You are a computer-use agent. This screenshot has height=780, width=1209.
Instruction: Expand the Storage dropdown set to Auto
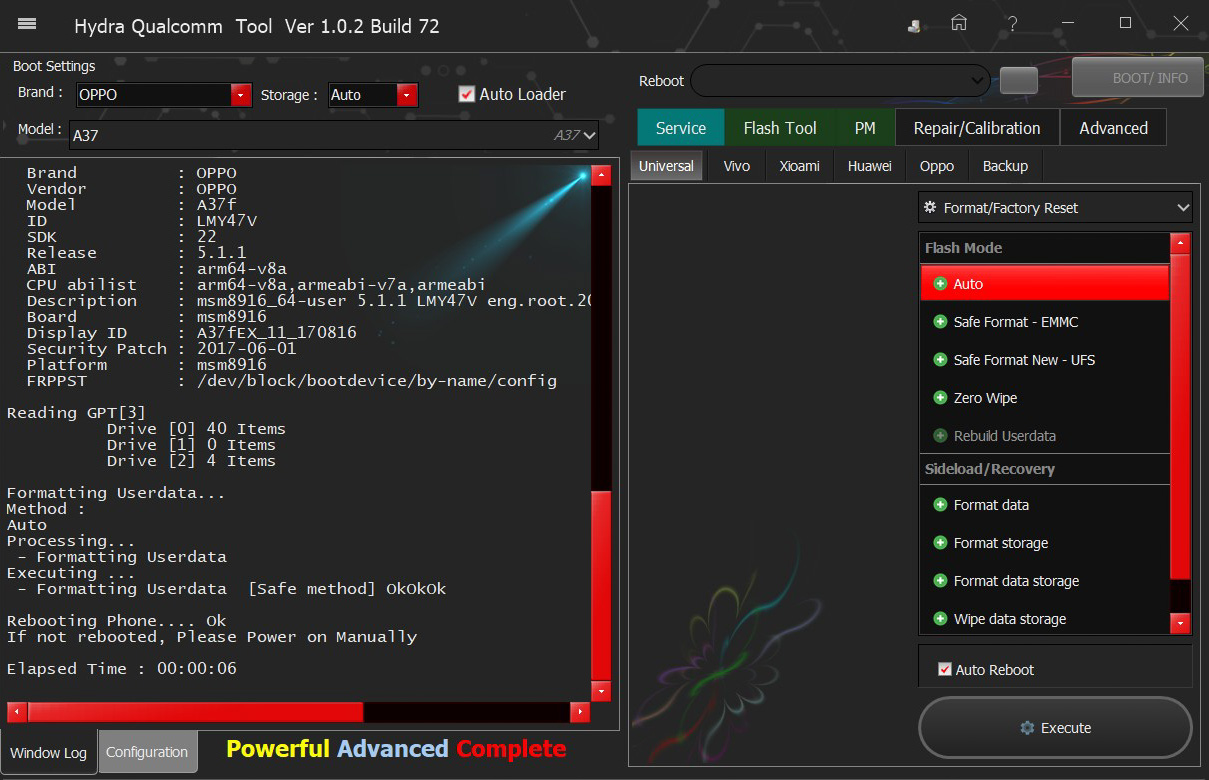406,95
